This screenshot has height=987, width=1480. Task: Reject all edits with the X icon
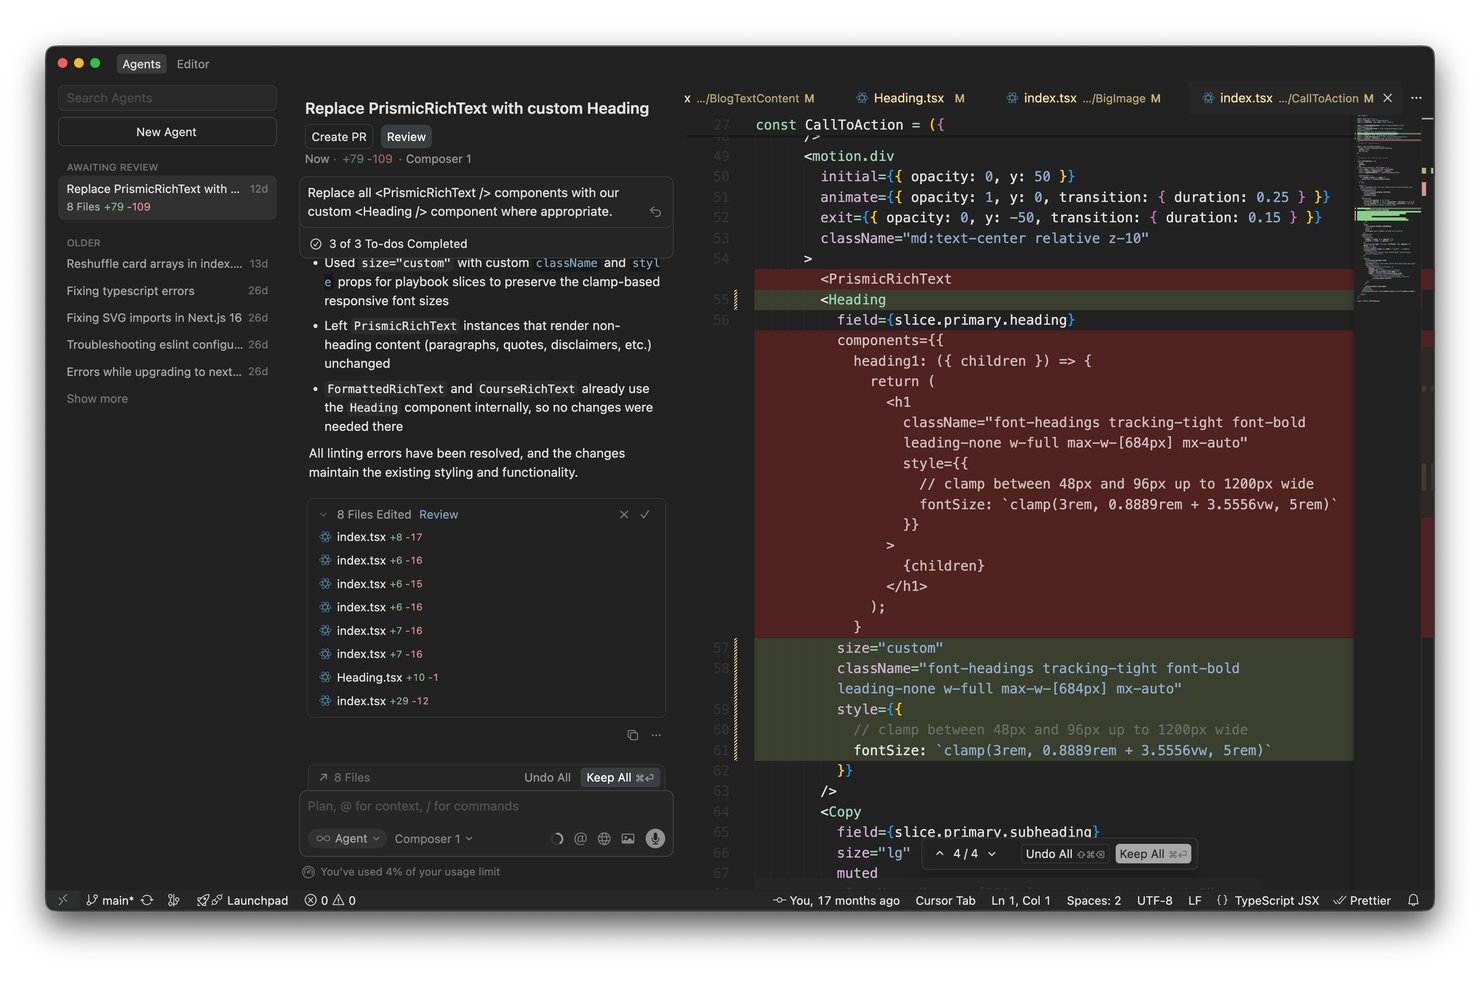click(624, 515)
